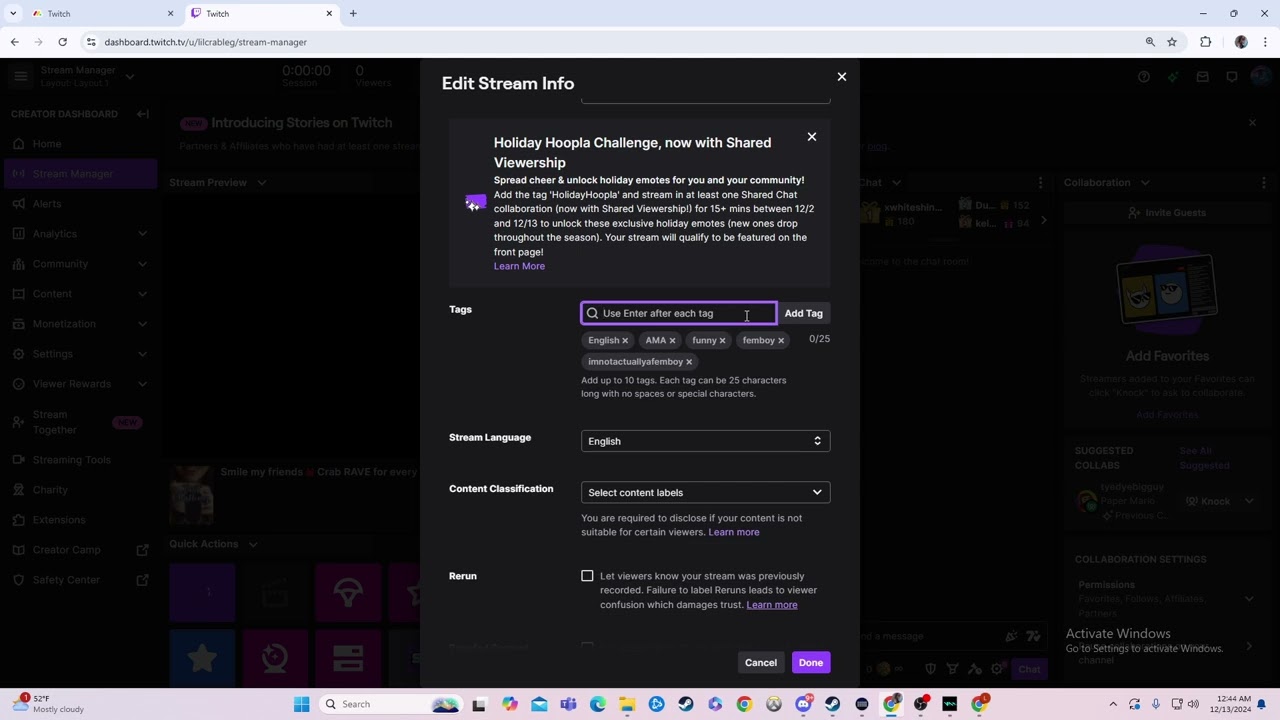Focus the tags search input field
The height and width of the screenshot is (720, 1280).
coord(679,313)
